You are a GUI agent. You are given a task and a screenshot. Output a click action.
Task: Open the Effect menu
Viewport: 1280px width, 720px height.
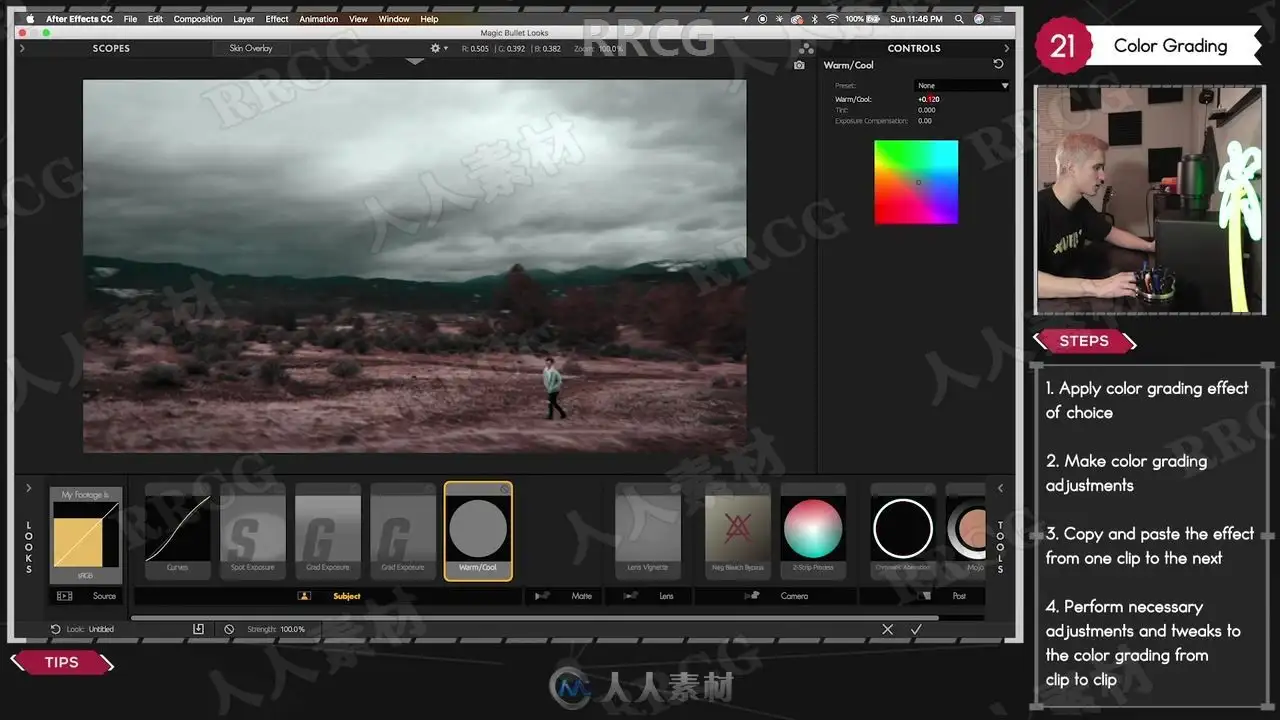point(277,19)
